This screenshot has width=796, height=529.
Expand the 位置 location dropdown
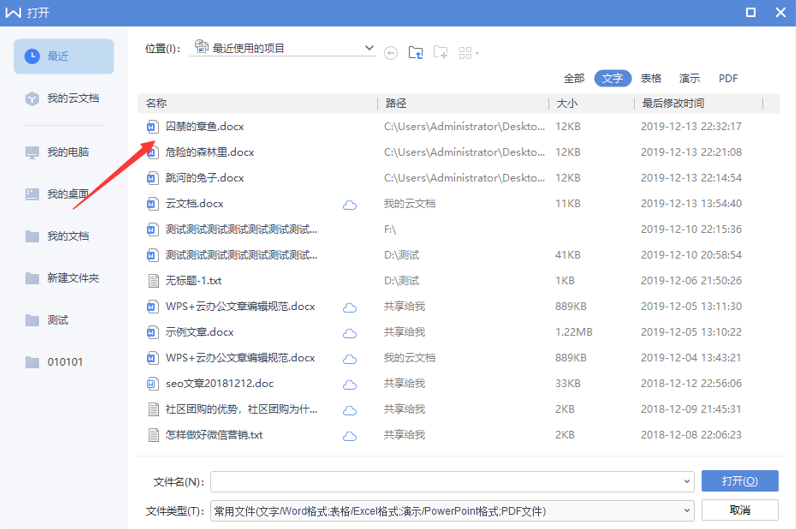click(369, 48)
